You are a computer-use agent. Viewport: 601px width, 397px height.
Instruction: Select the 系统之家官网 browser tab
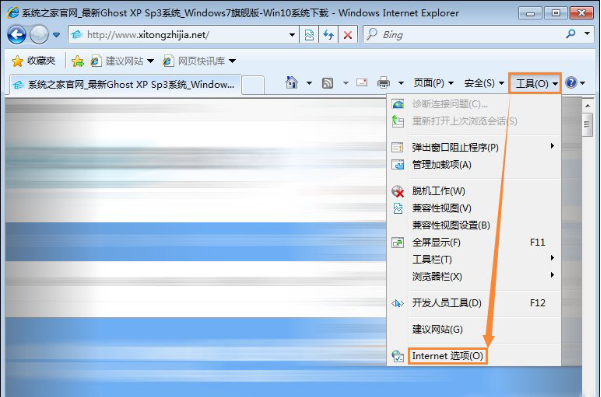(x=125, y=84)
